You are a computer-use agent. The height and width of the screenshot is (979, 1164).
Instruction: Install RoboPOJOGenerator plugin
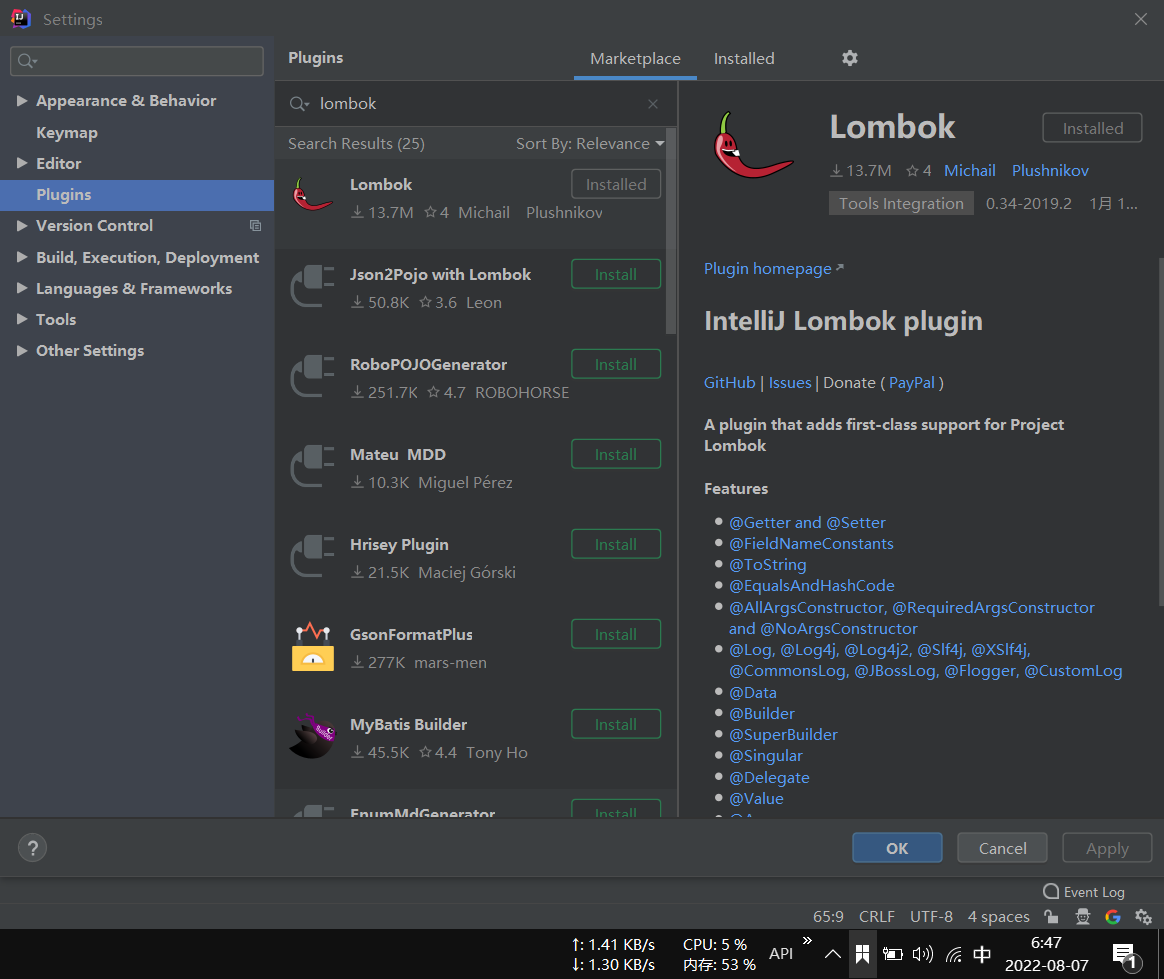click(615, 364)
